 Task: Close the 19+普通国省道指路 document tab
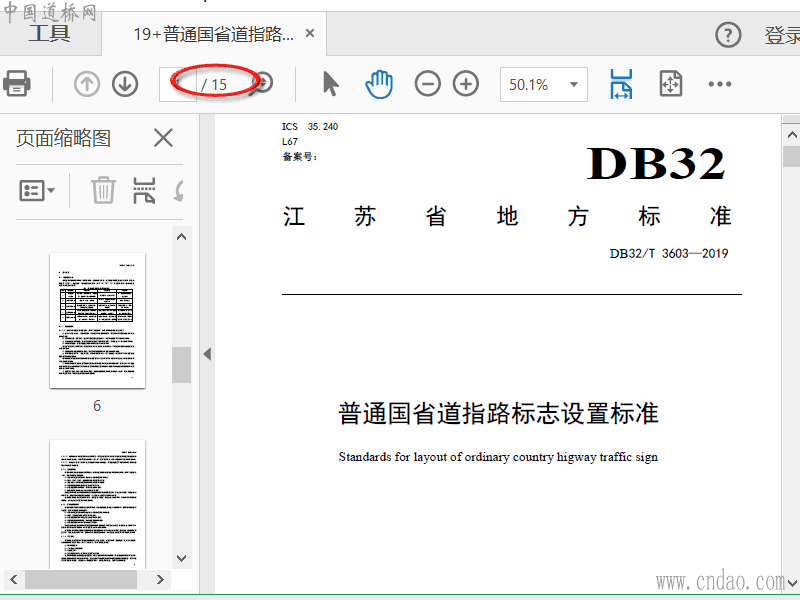310,34
